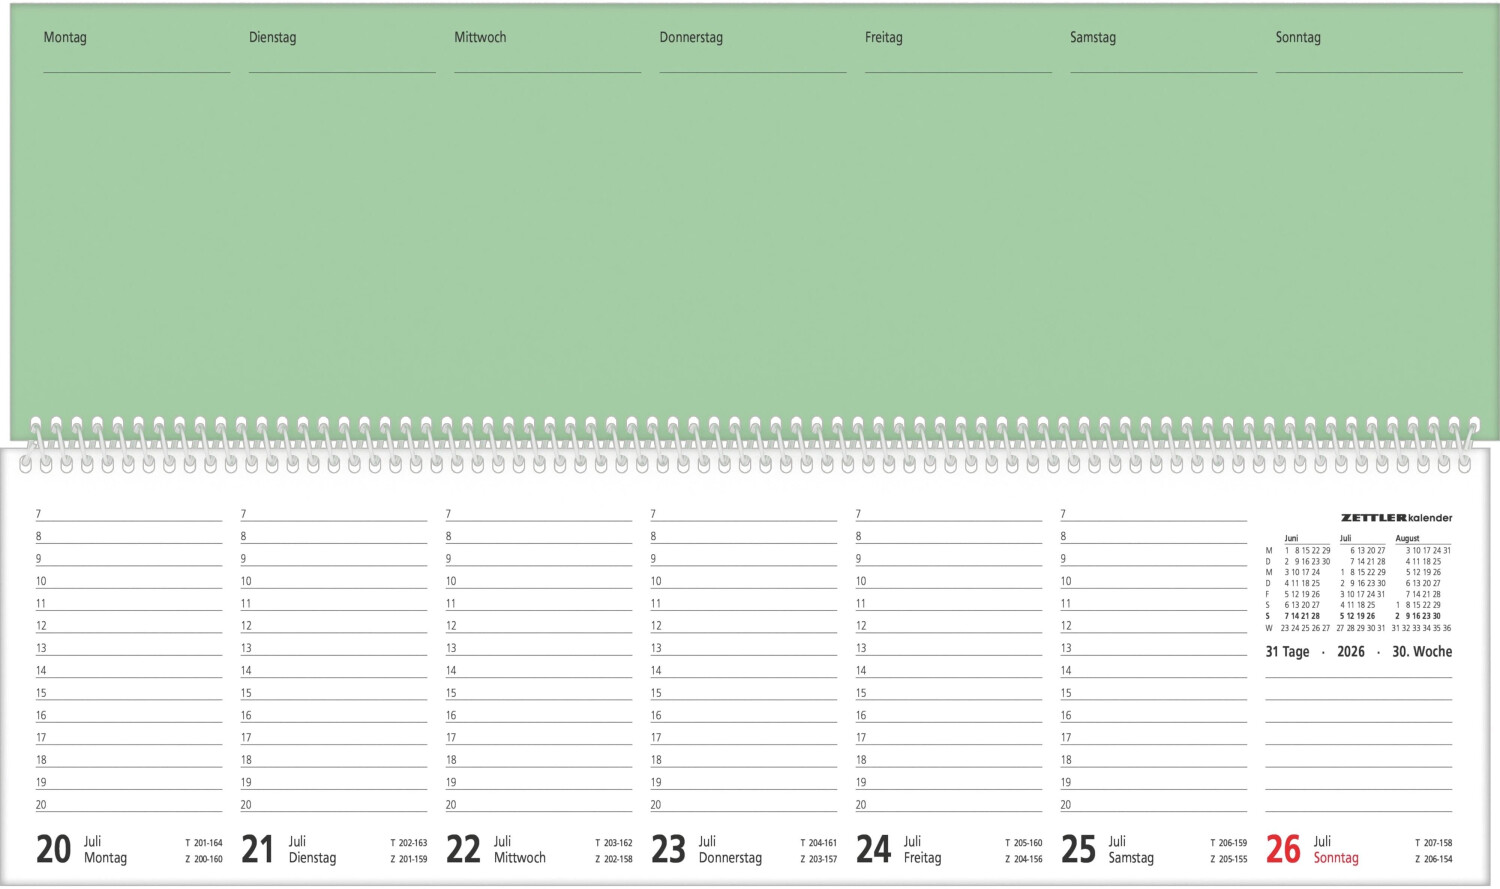Click the "30. Woche" week label
1500x889 pixels.
(1421, 652)
